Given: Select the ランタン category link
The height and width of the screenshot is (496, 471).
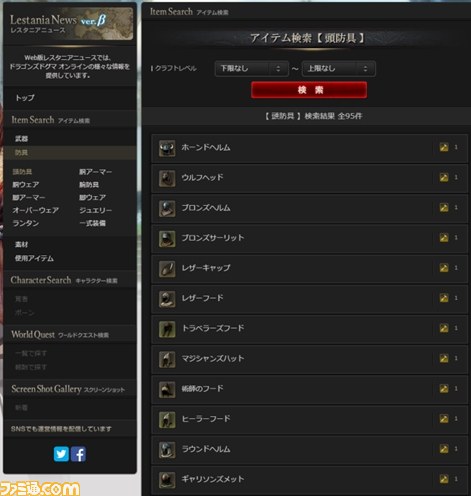Looking at the screenshot, I should tap(26, 223).
